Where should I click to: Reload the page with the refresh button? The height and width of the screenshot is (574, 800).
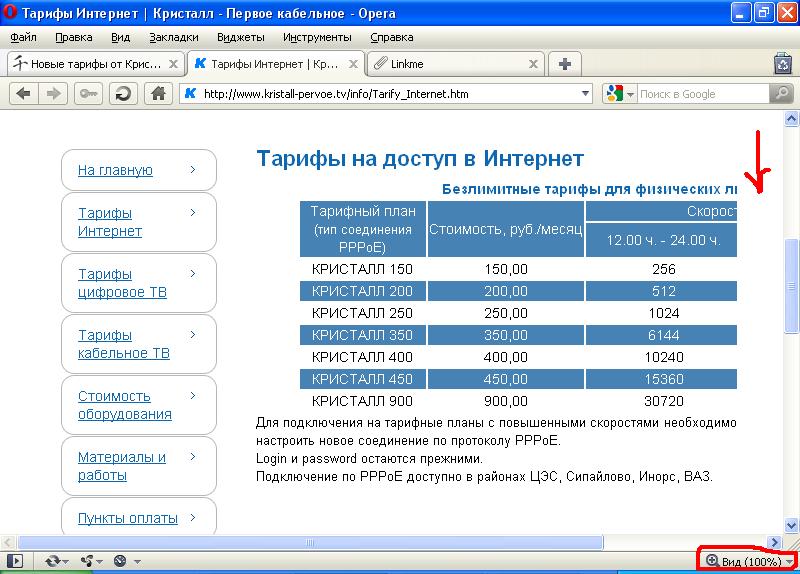click(x=123, y=94)
